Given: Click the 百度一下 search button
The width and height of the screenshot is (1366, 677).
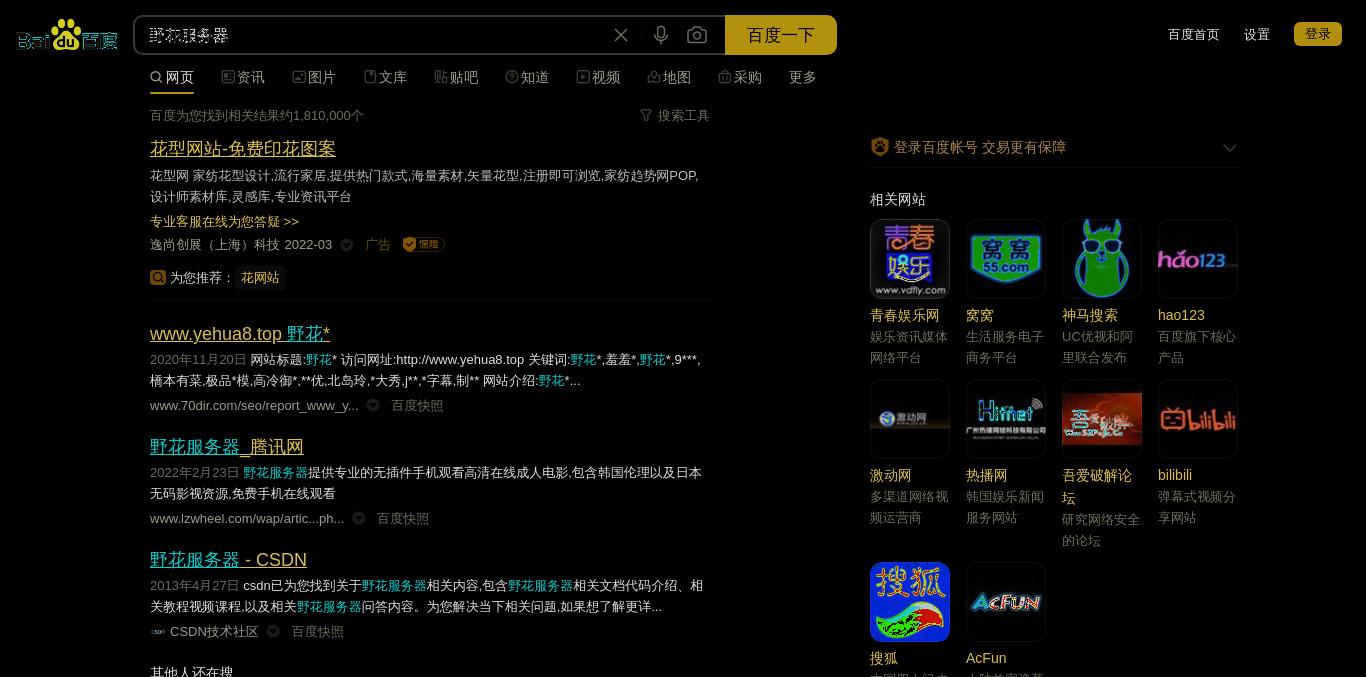Looking at the screenshot, I should pos(781,35).
